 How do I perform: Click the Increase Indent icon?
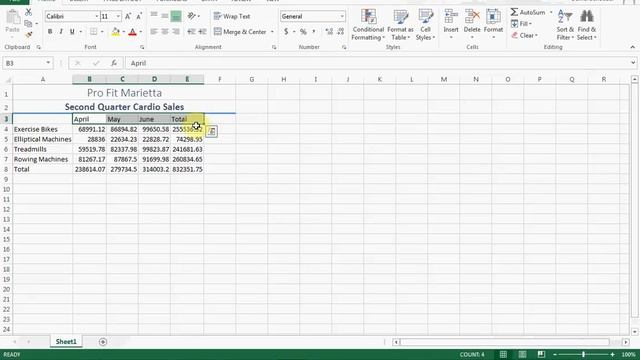point(202,31)
